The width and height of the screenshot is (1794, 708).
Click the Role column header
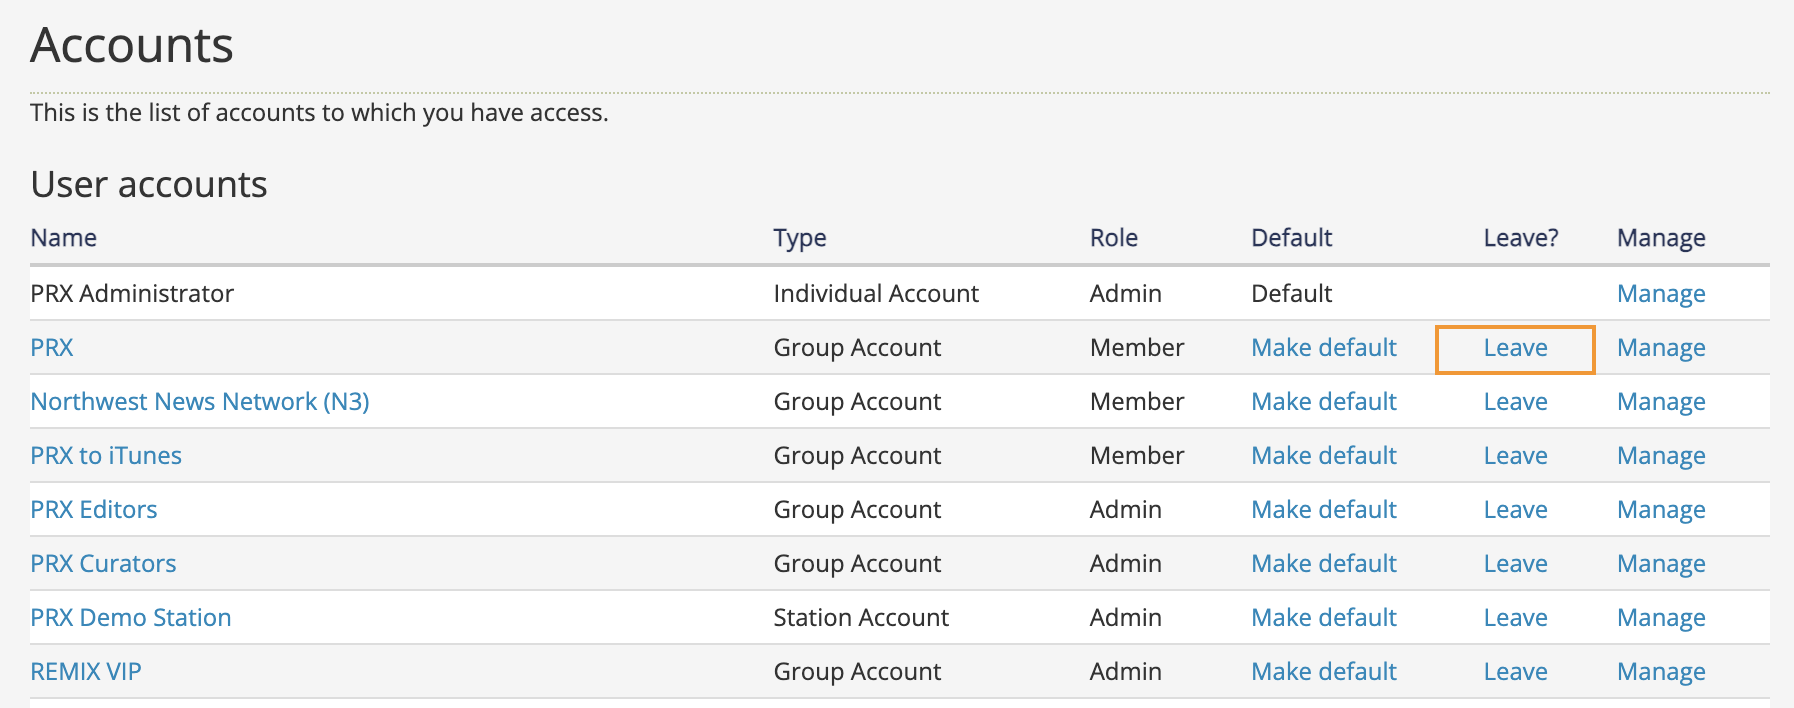[1114, 238]
